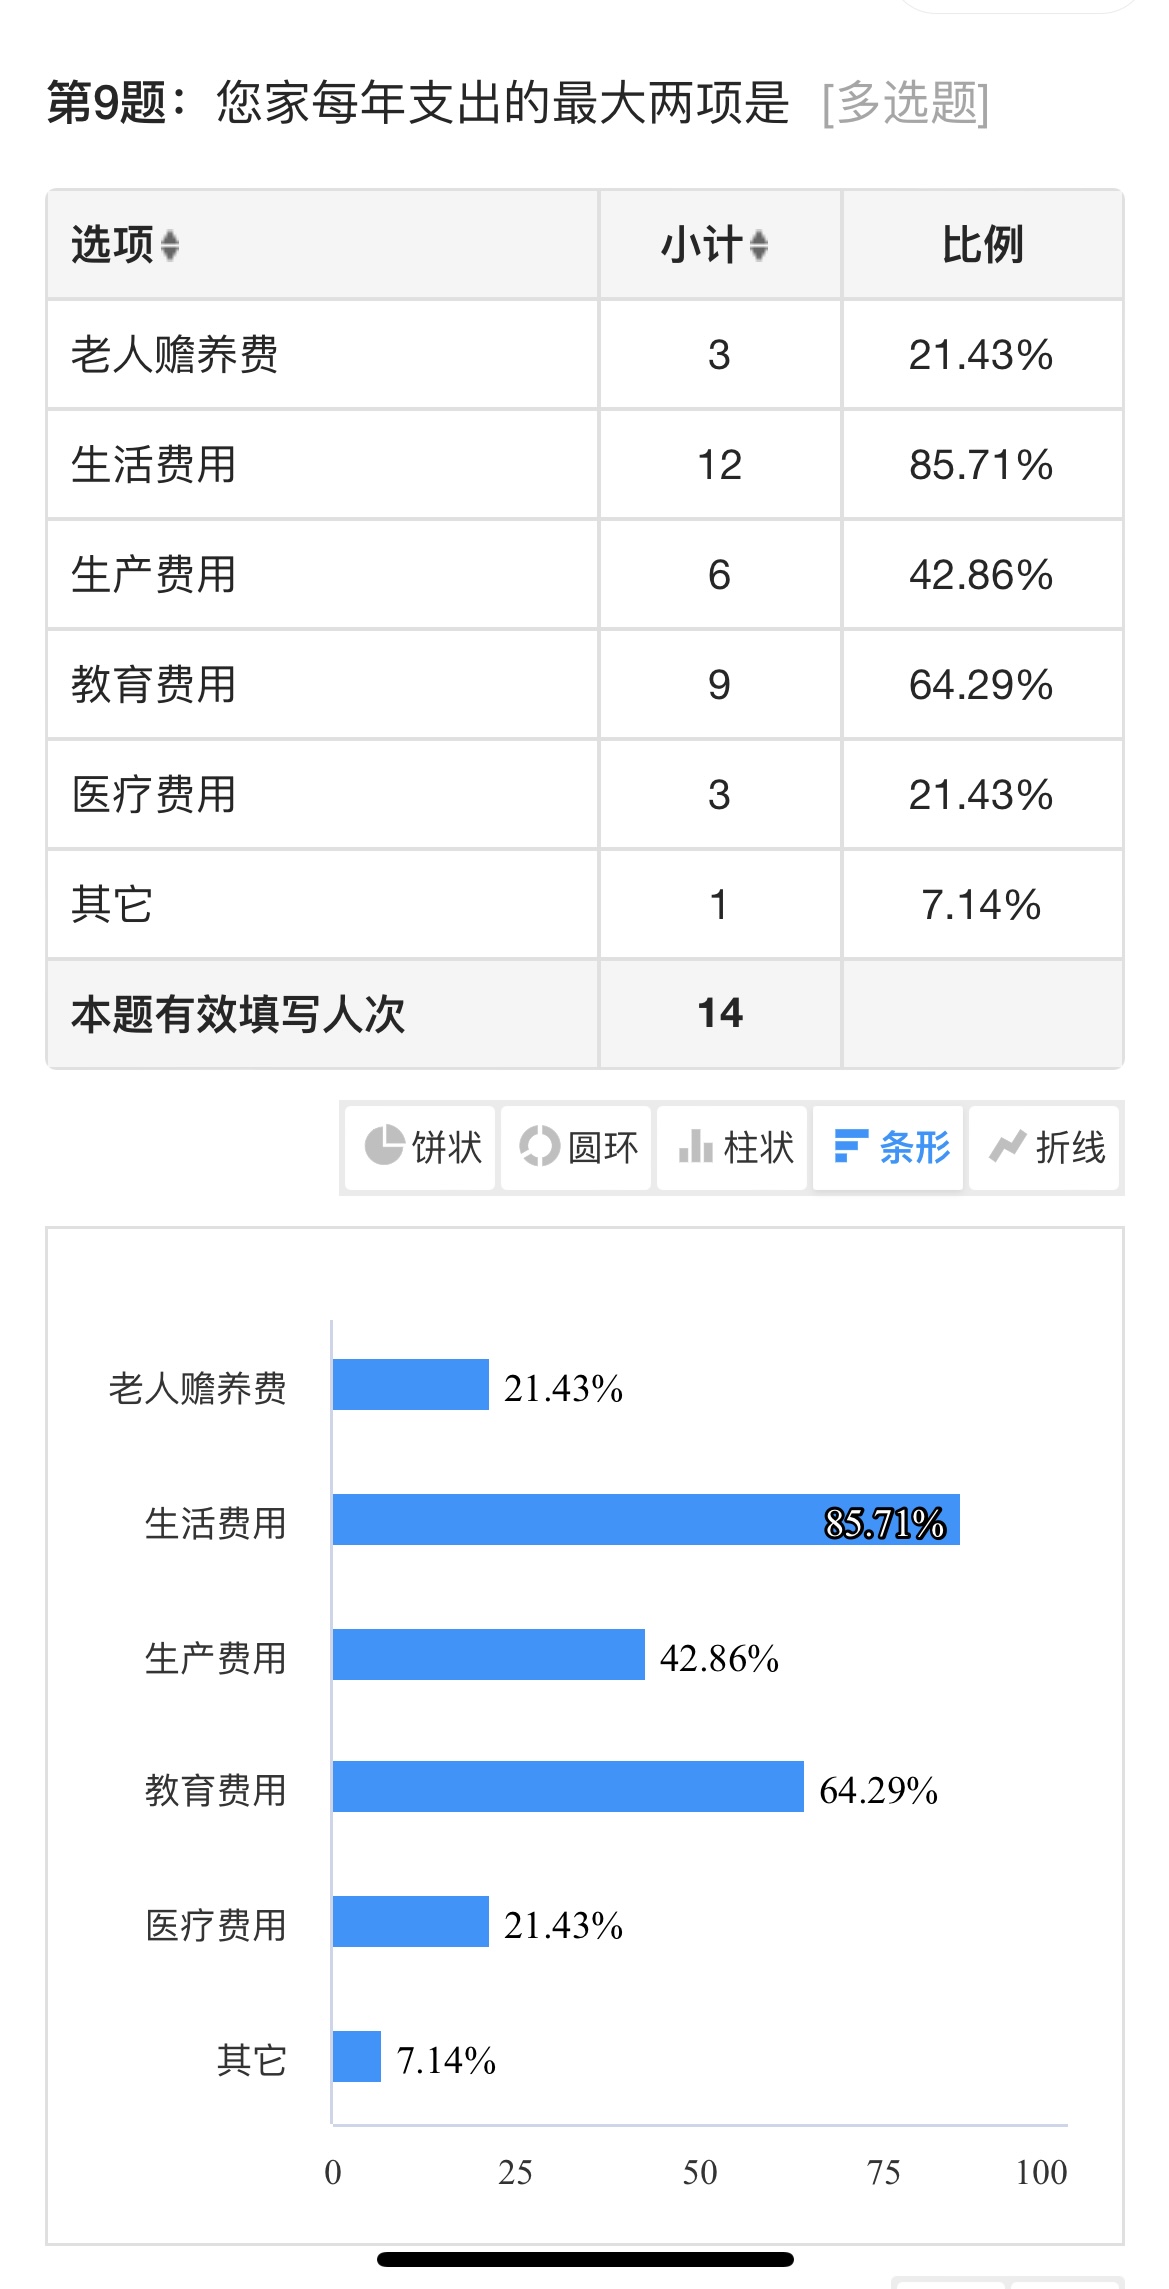Click the 比例 column header
The height and width of the screenshot is (2289, 1169).
982,245
